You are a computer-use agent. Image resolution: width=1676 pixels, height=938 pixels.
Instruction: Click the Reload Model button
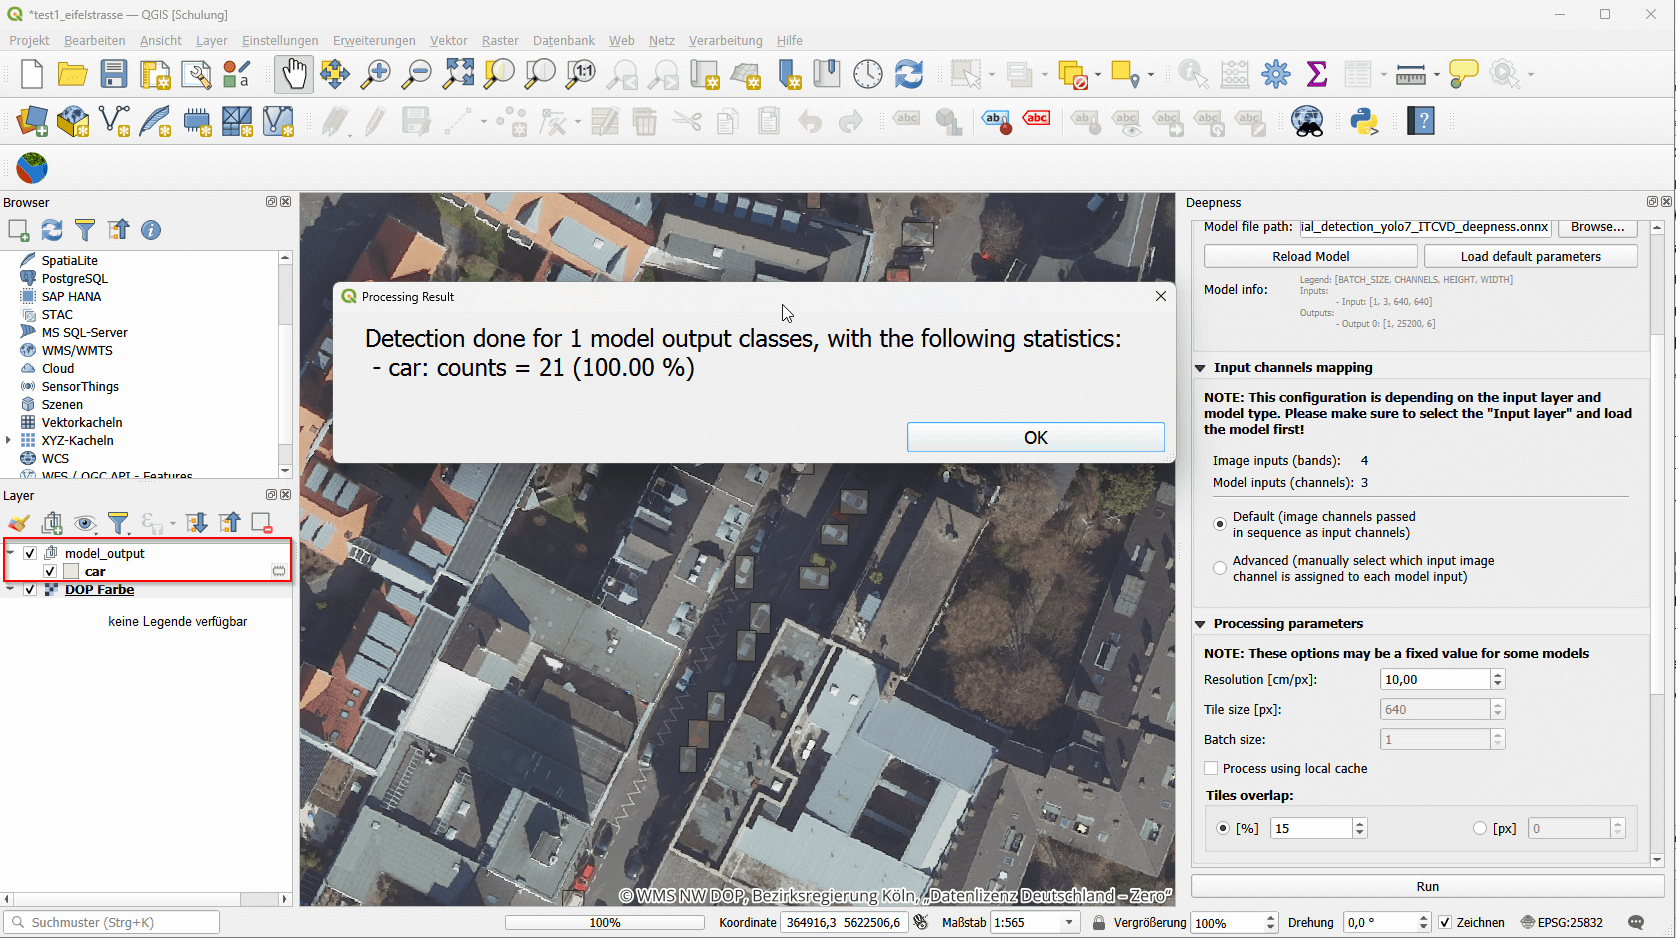pyautogui.click(x=1310, y=256)
